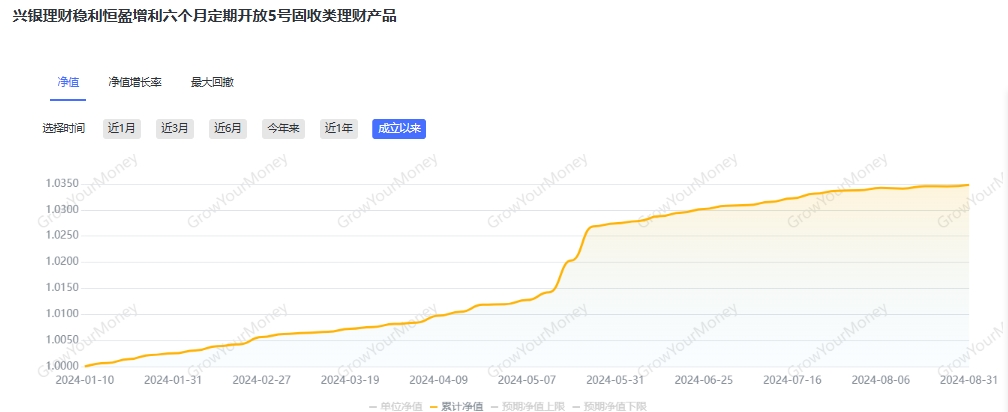The image size is (1008, 412).
Task: Click the 近6月 range button
Action: coord(228,128)
